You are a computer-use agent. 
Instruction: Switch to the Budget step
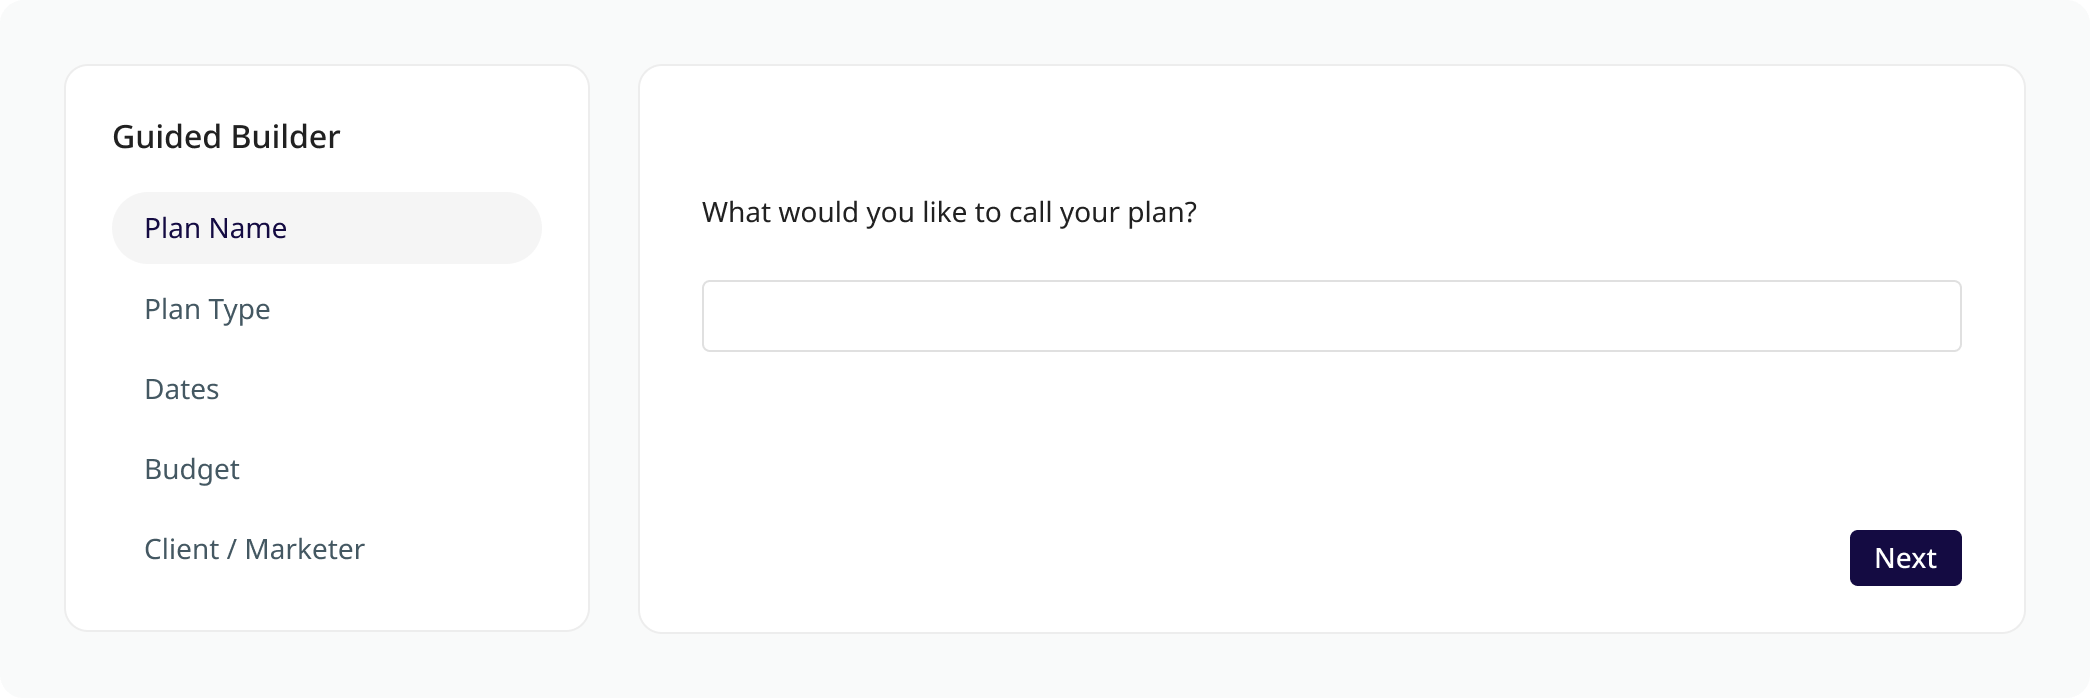[x=192, y=469]
